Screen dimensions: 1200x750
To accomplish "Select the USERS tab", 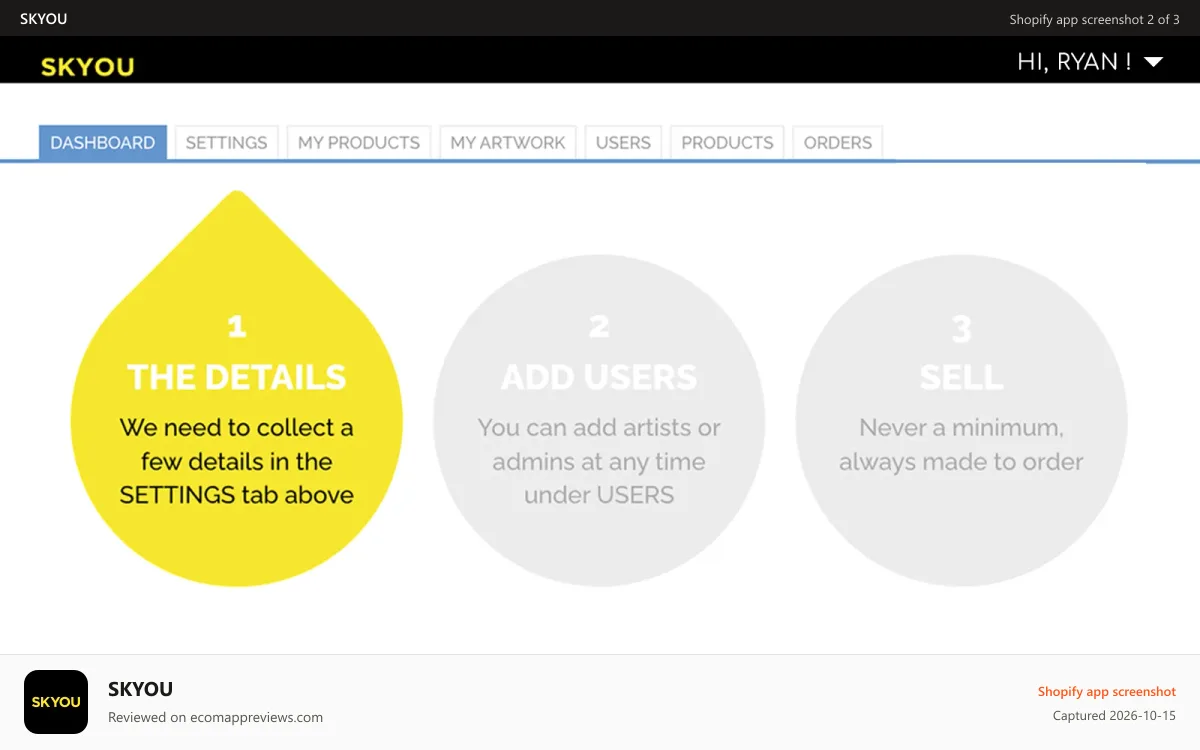I will tap(623, 142).
